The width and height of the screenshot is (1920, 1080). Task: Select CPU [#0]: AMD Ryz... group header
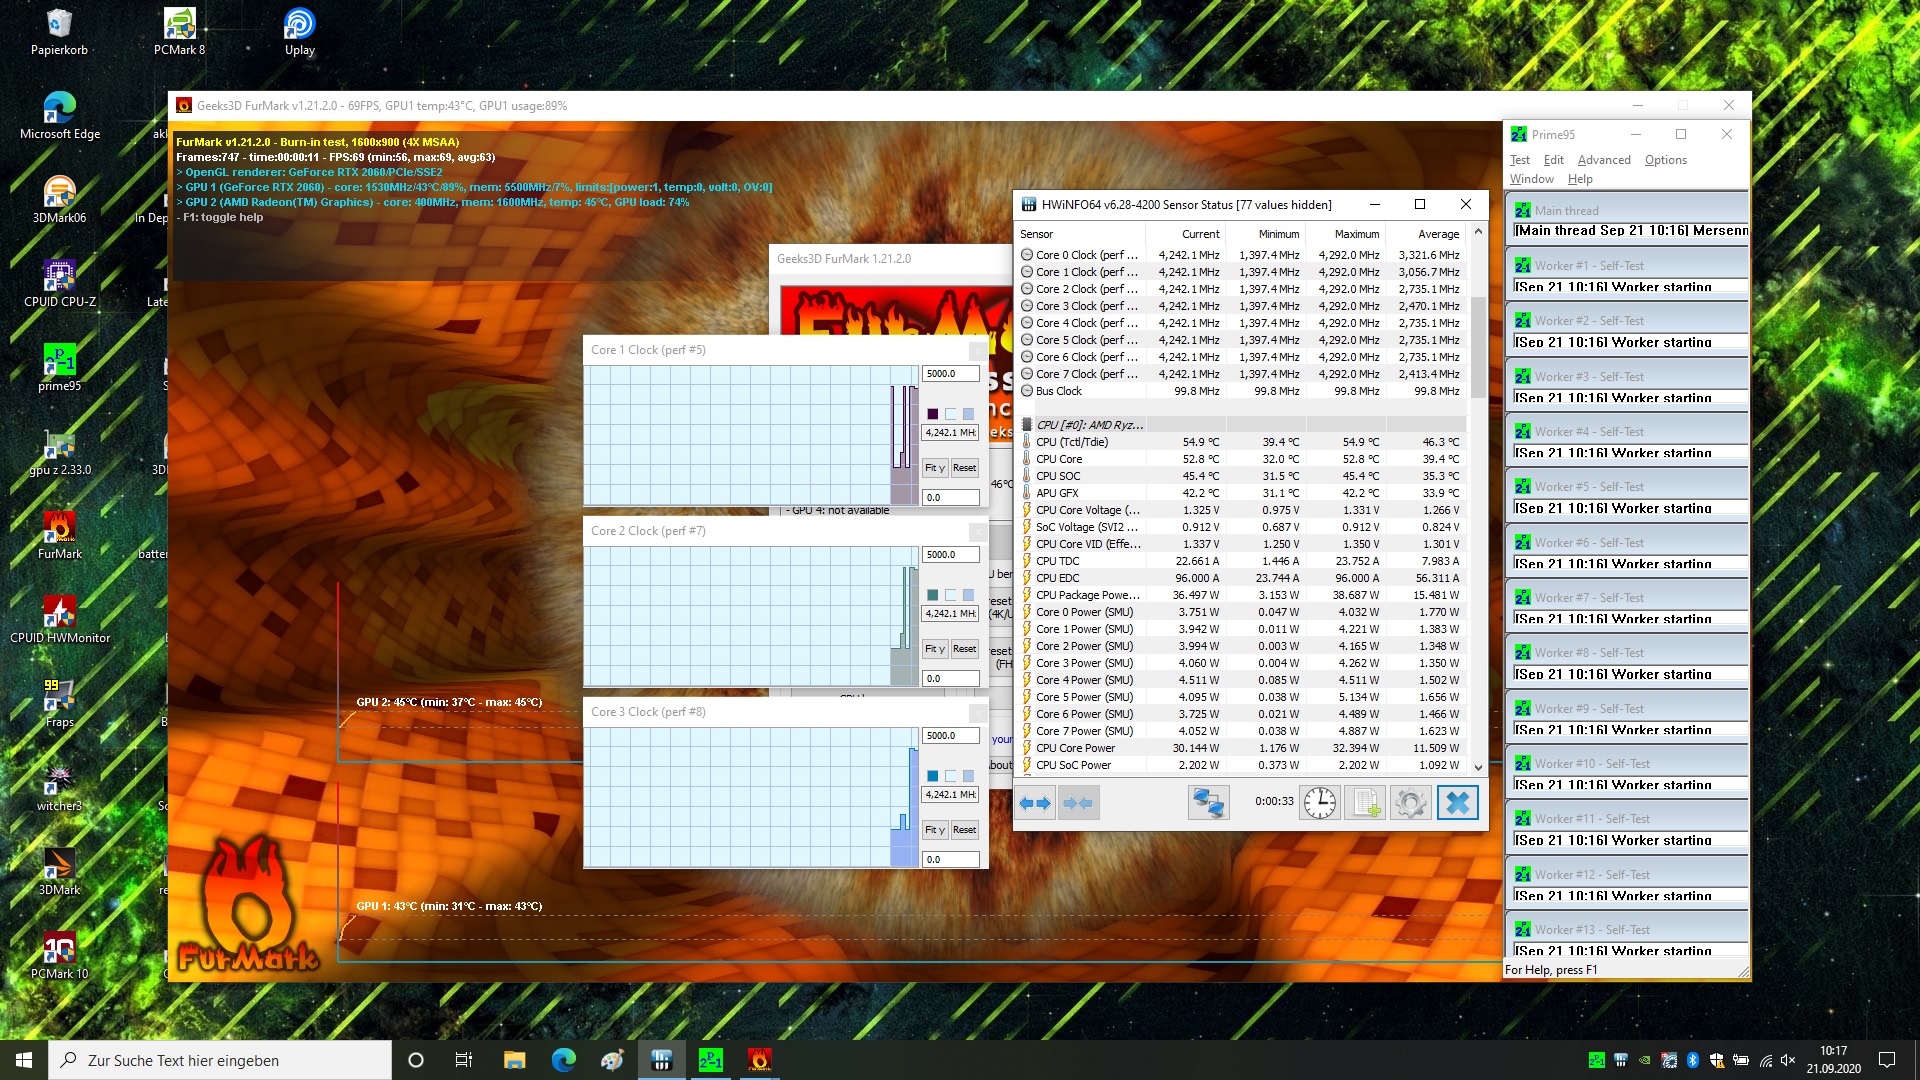pos(1240,425)
